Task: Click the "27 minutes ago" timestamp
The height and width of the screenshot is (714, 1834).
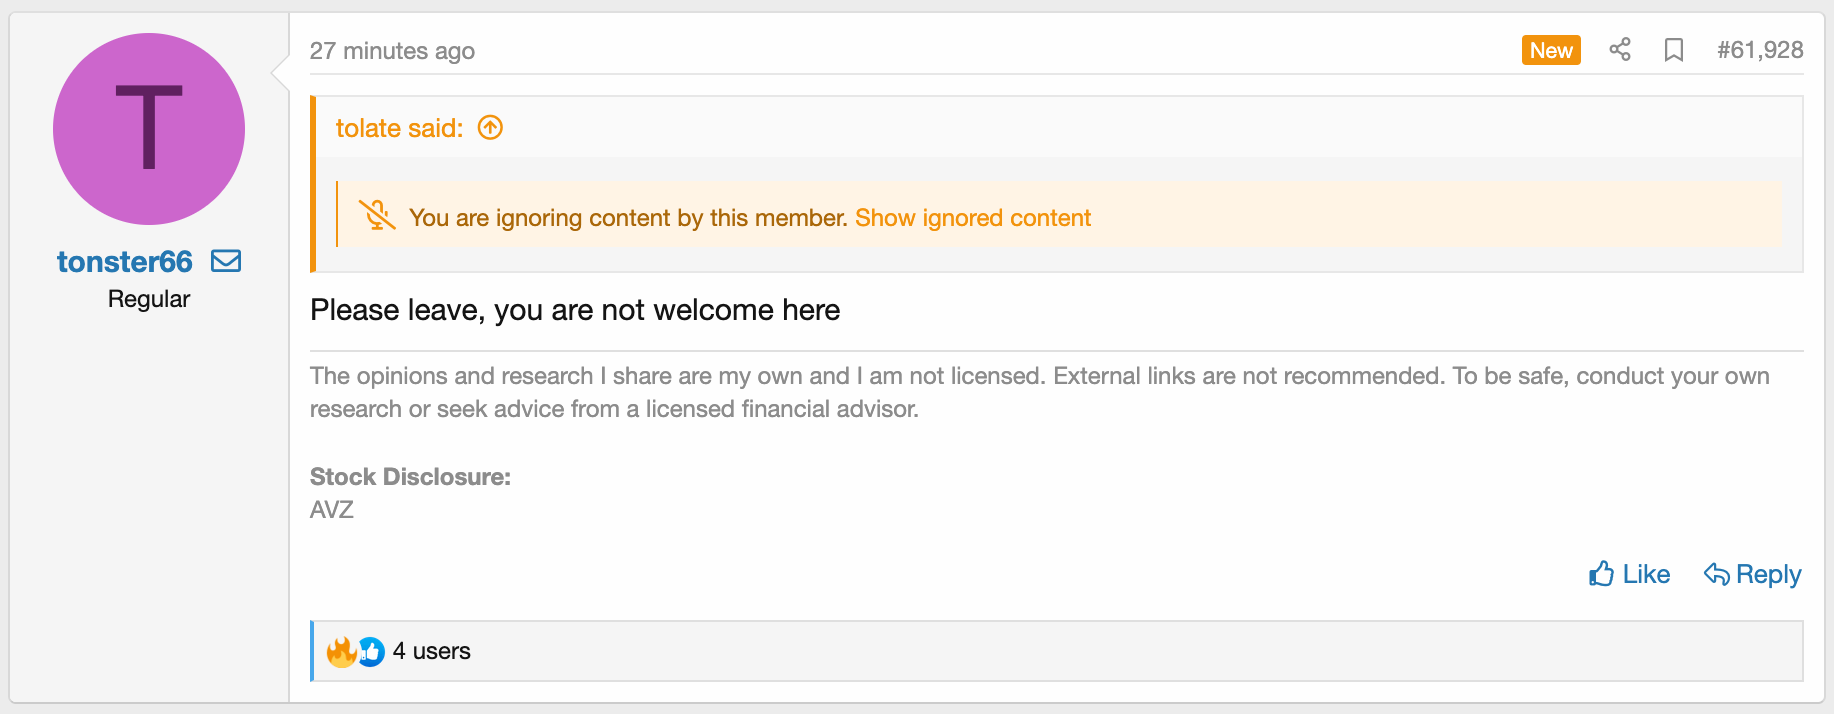Action: point(392,51)
